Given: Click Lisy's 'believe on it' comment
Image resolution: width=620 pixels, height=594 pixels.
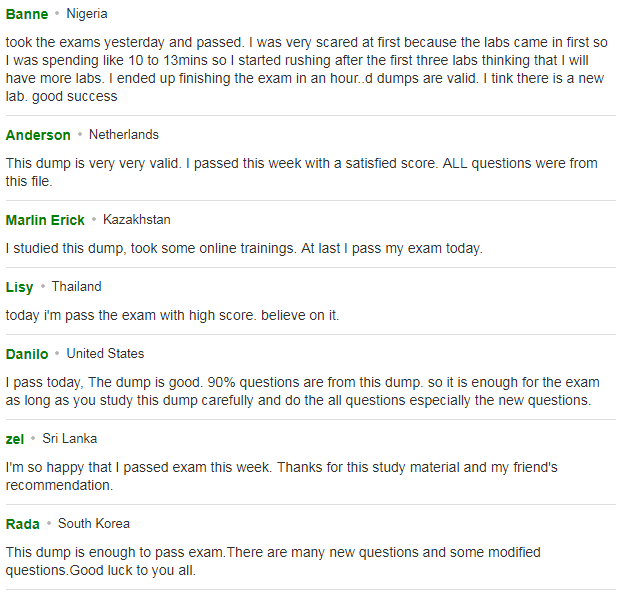Looking at the screenshot, I should pyautogui.click(x=172, y=316).
